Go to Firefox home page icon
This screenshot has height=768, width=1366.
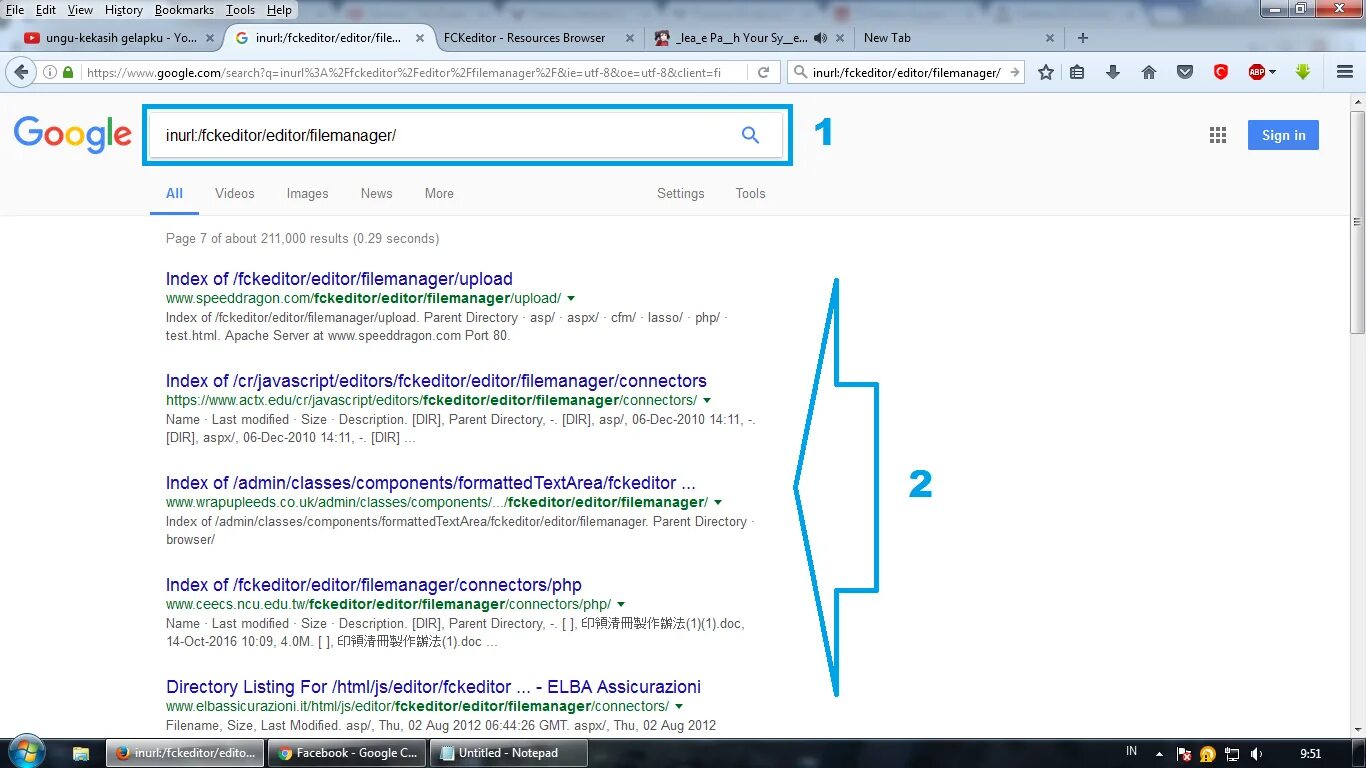(1149, 72)
